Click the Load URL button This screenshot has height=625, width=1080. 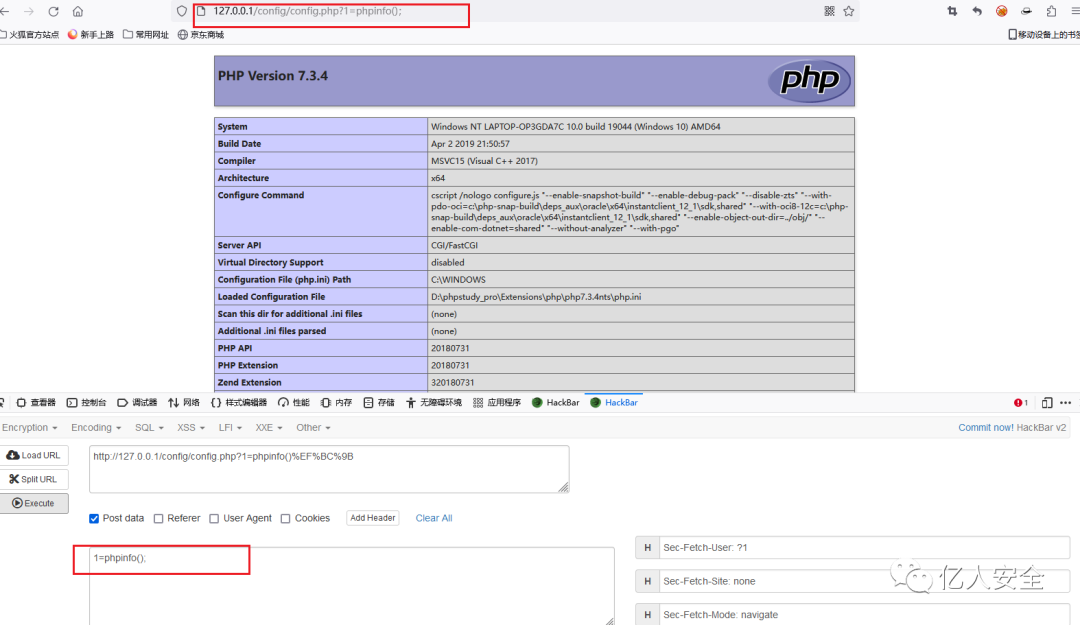(34, 455)
